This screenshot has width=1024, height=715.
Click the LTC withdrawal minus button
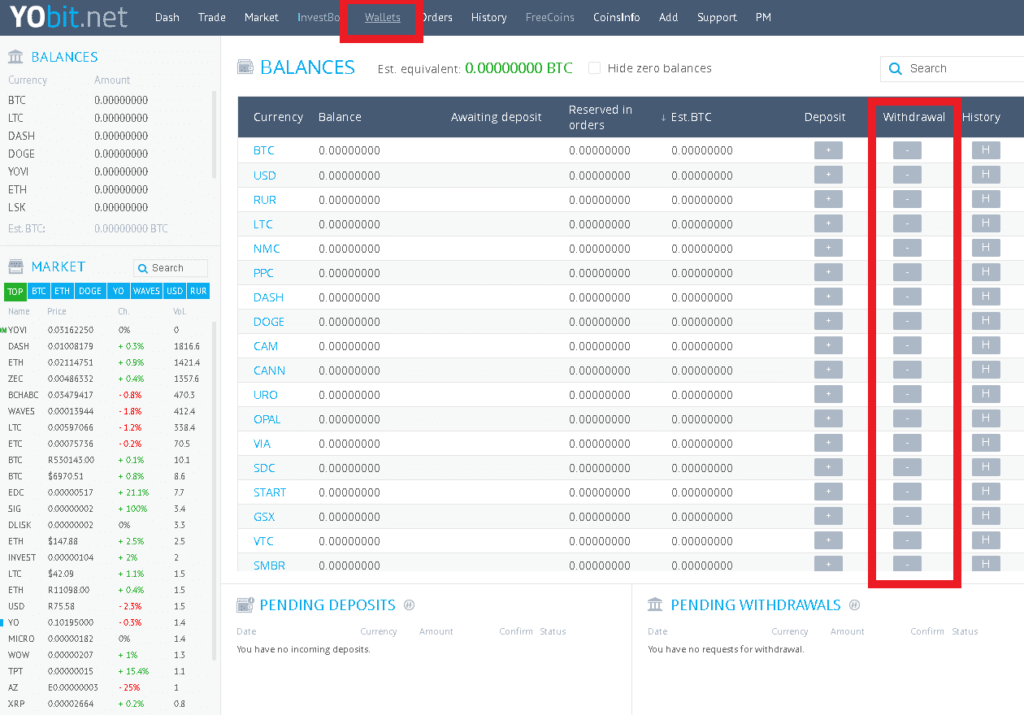tap(907, 223)
